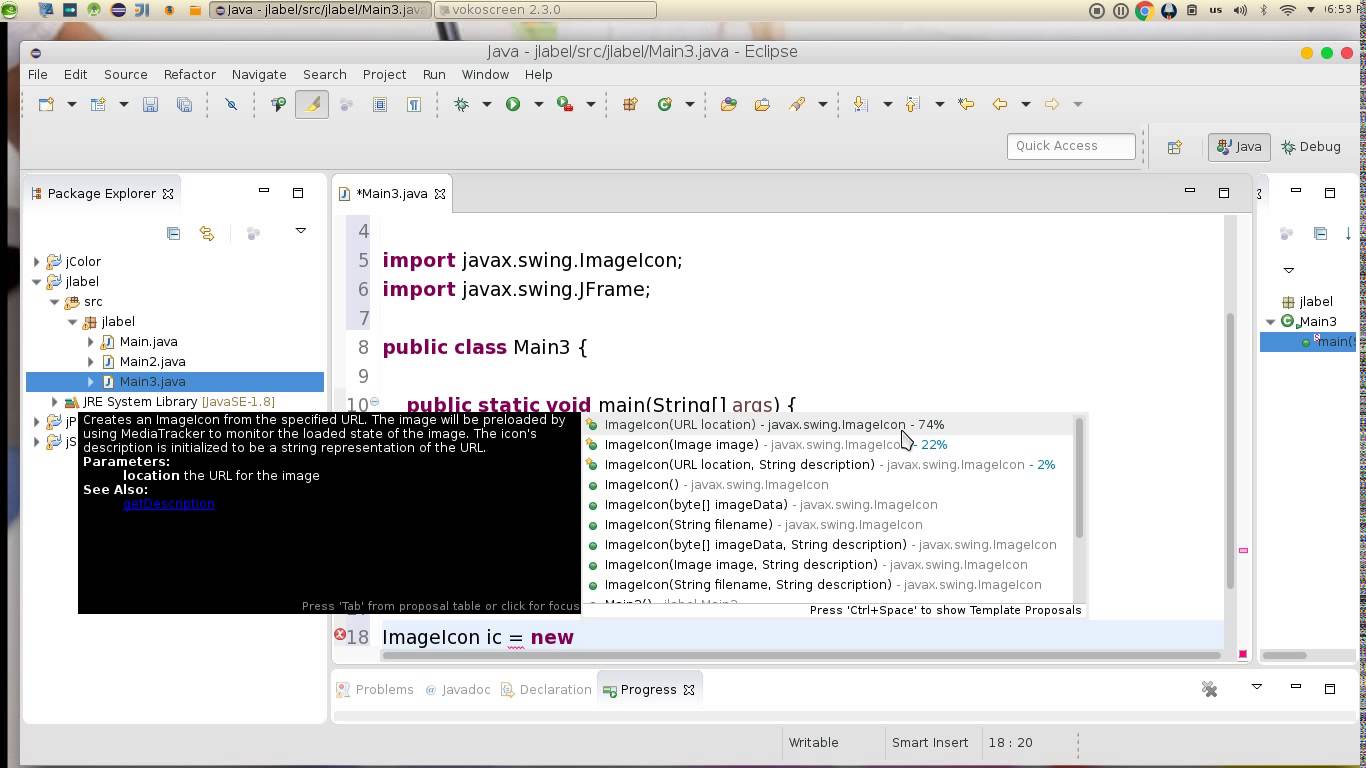This screenshot has width=1366, height=768.
Task: Click the Debug bug icon
Action: coord(461,104)
